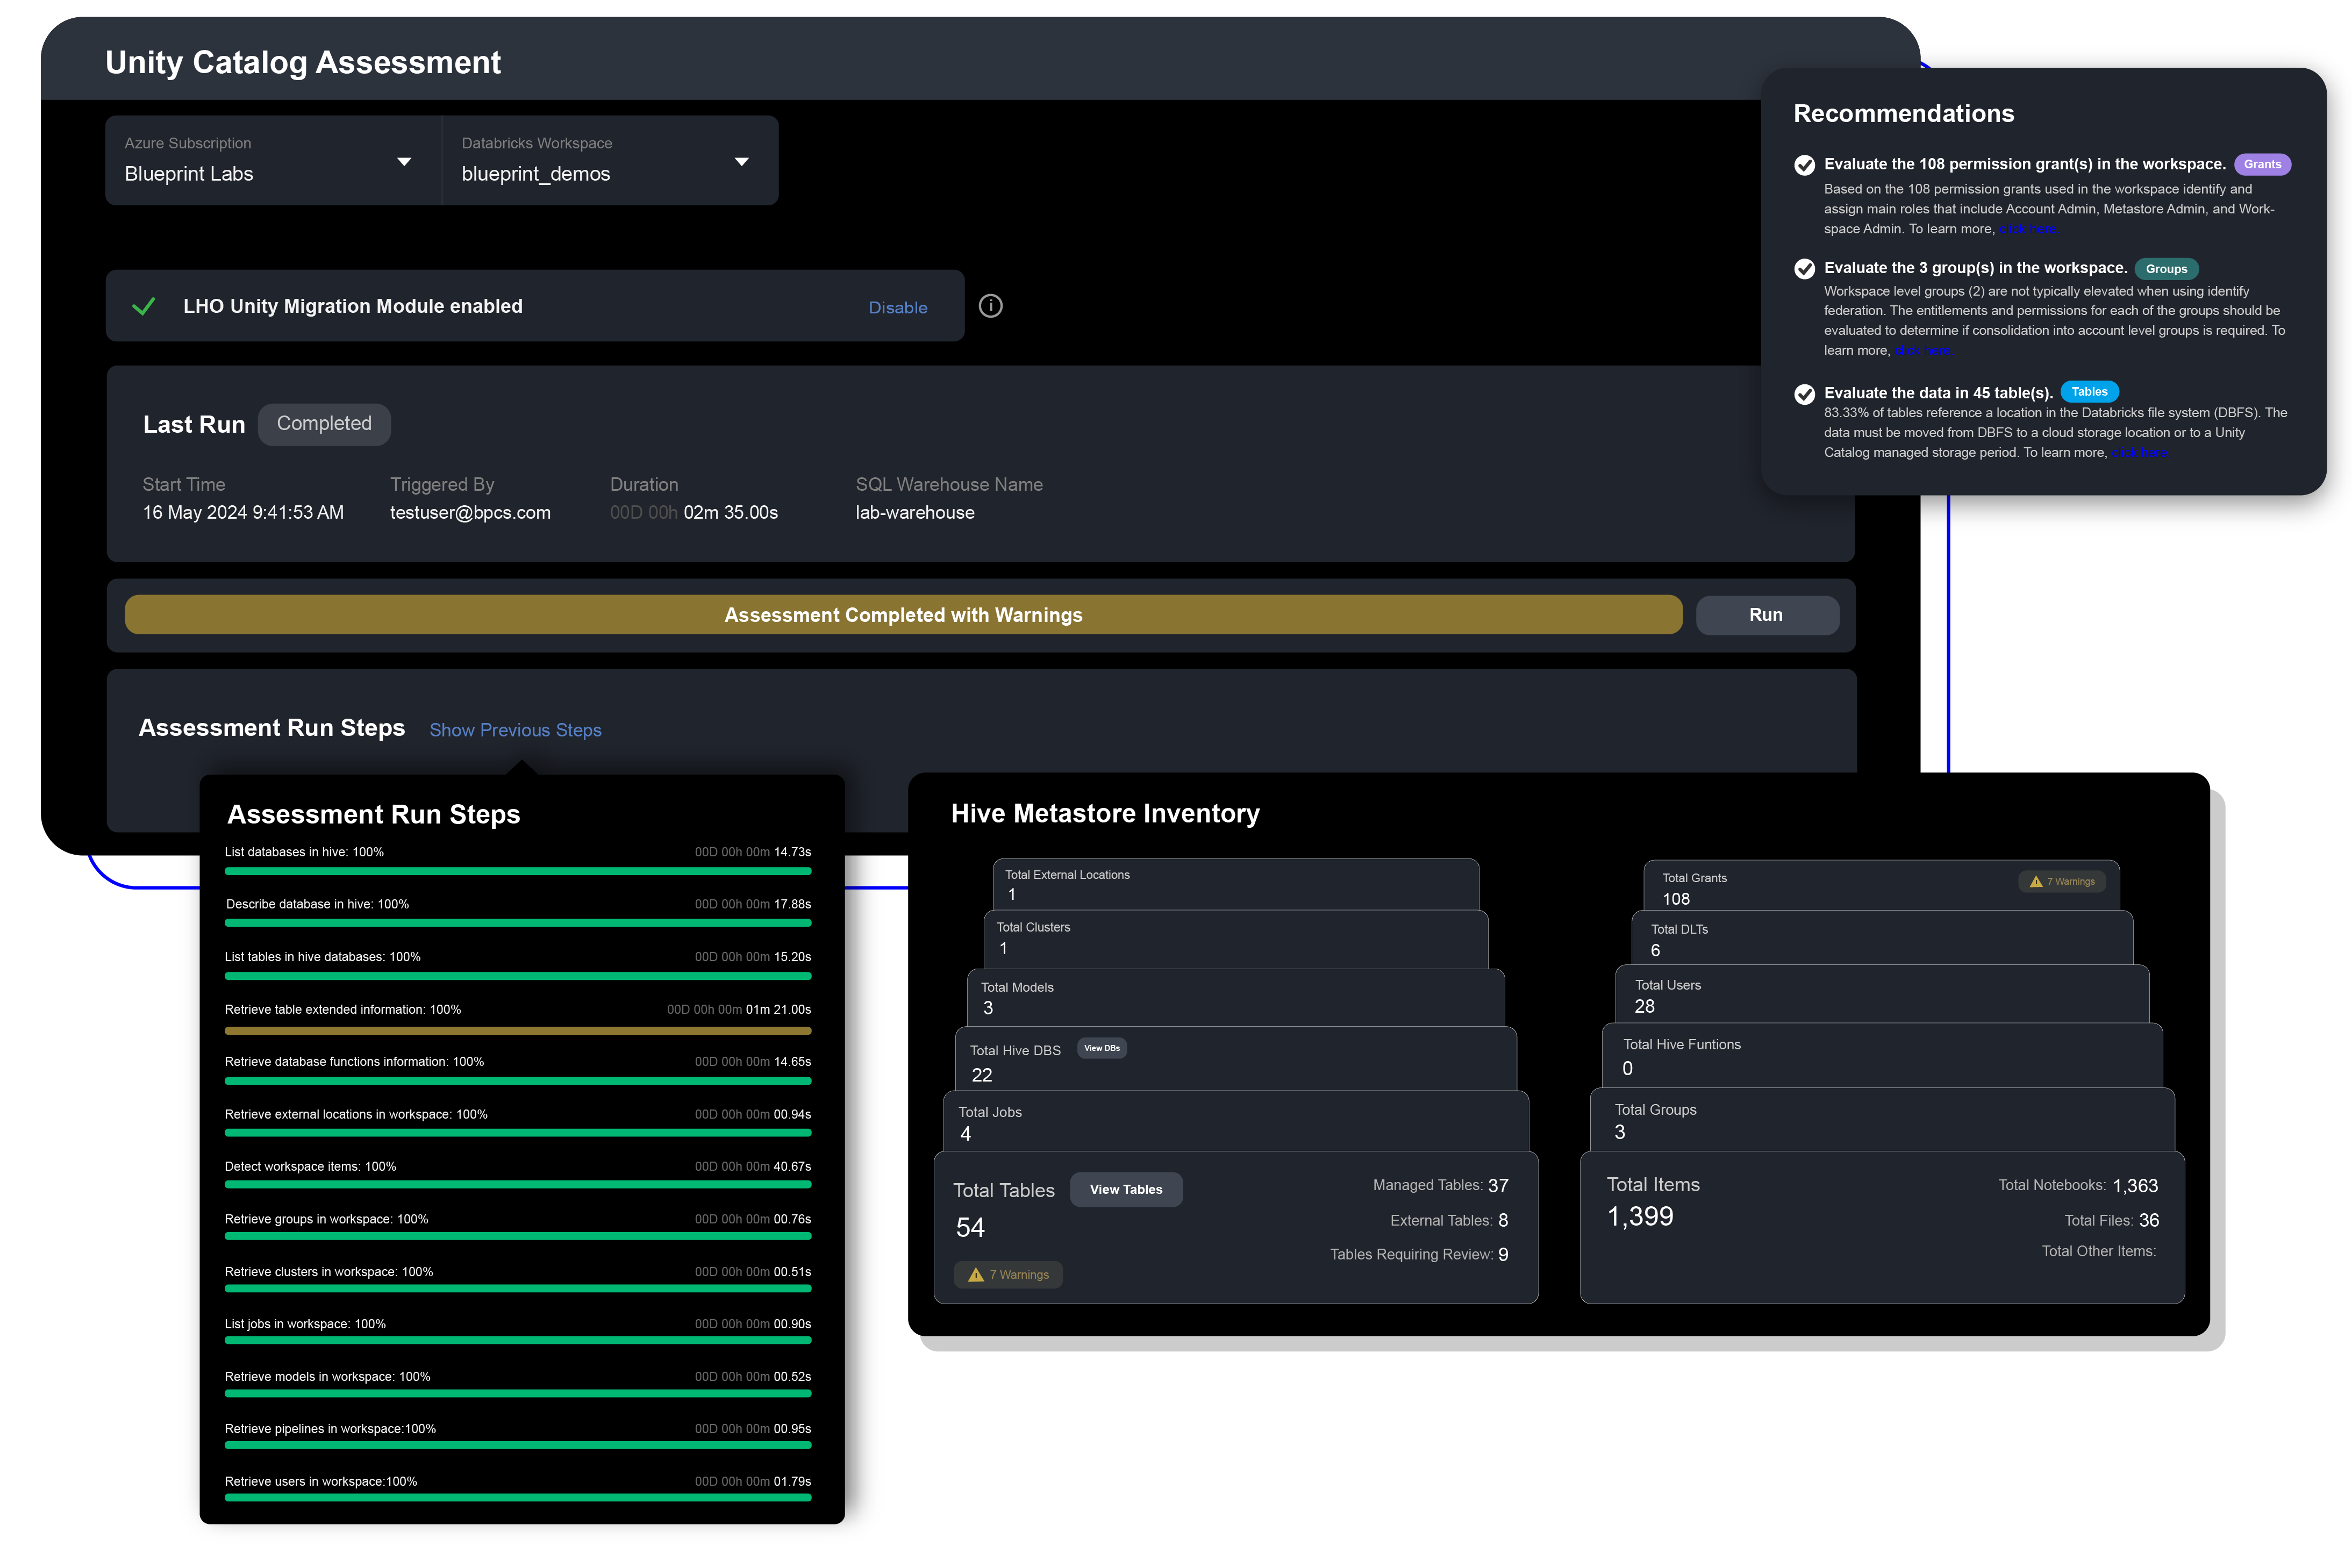Click 'lab-warehouse' SQL warehouse name
Image resolution: width=2352 pixels, height=1568 pixels.
point(915,513)
